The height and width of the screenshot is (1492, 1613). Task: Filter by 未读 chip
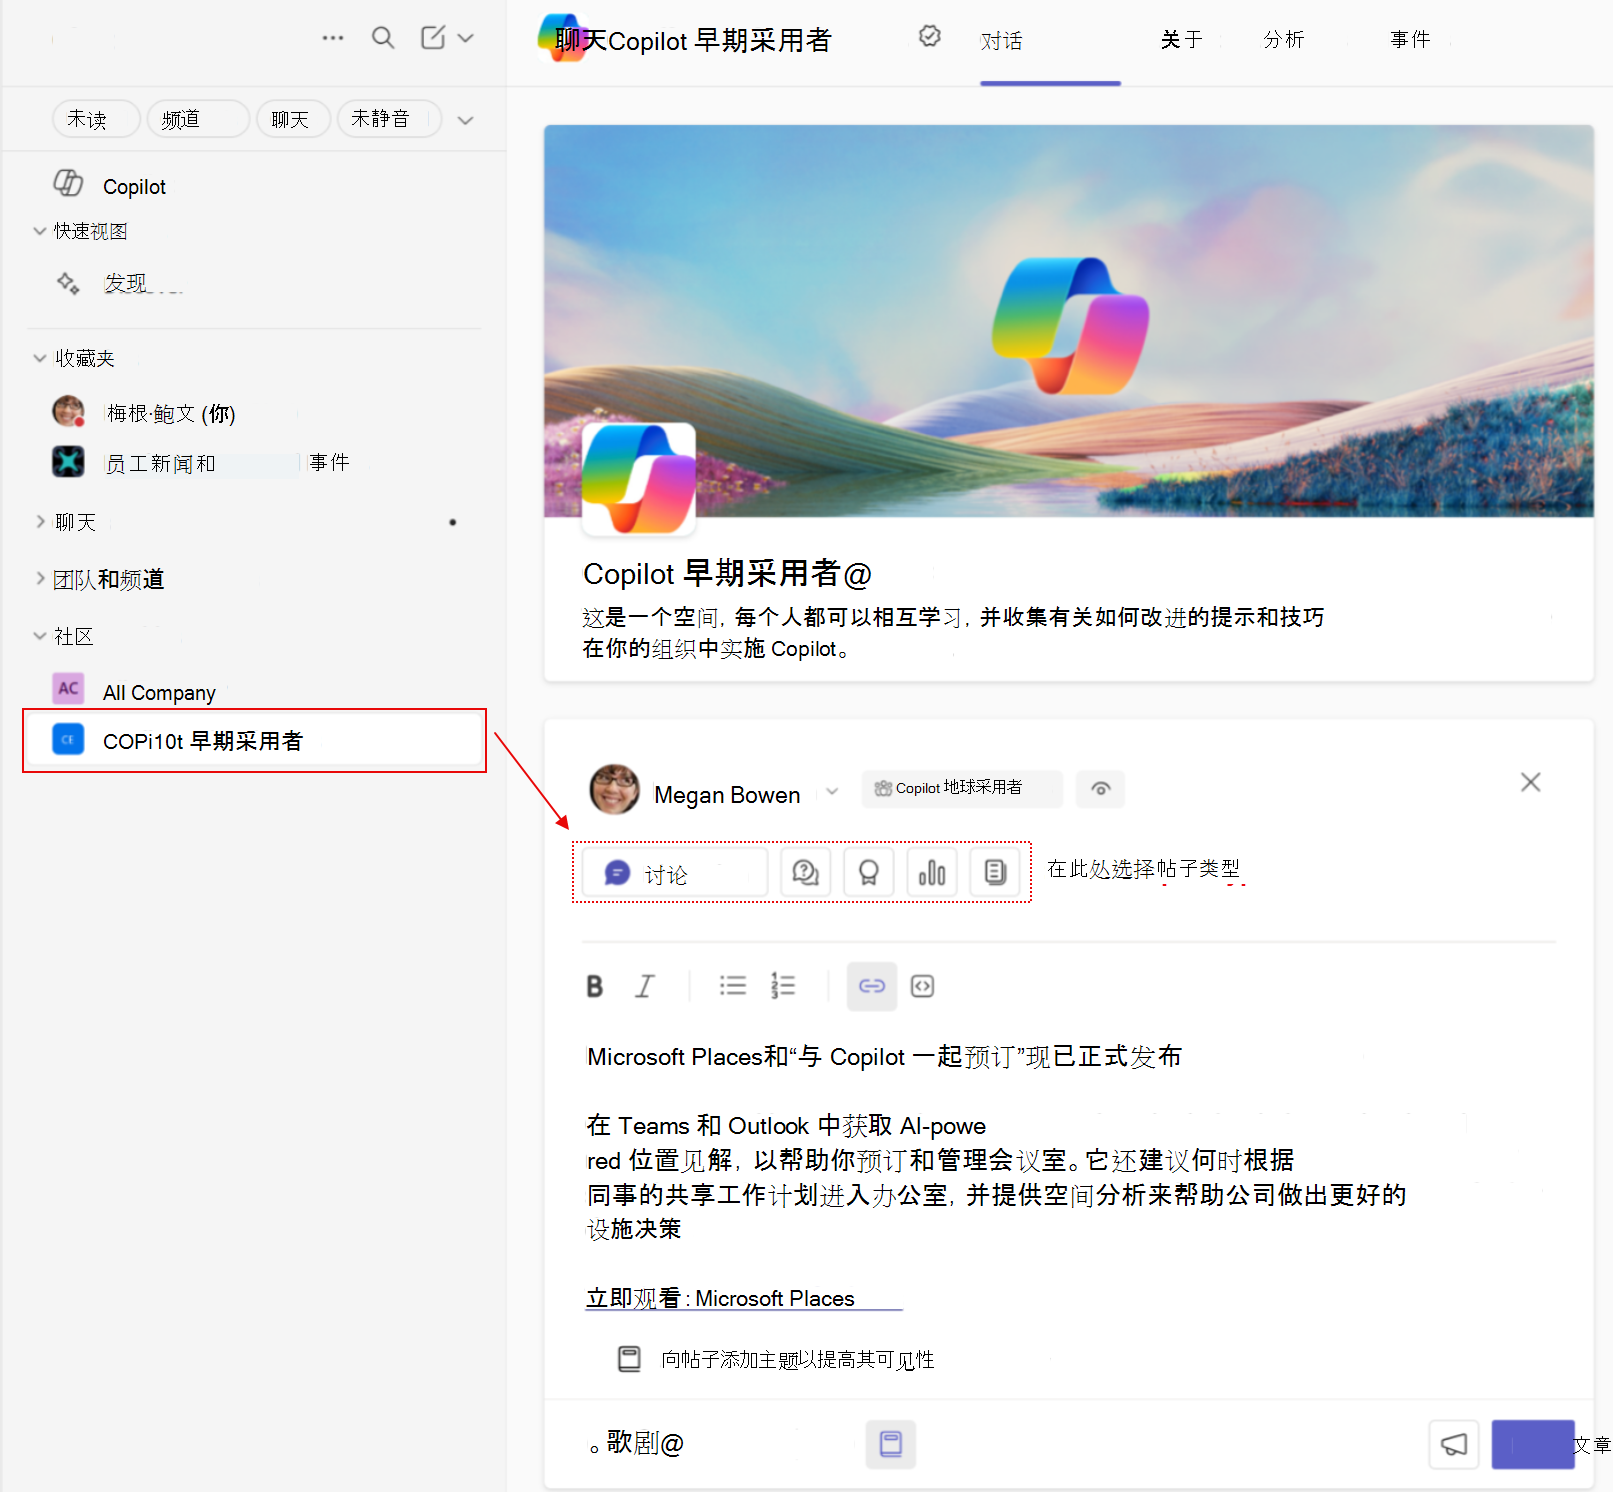click(96, 119)
